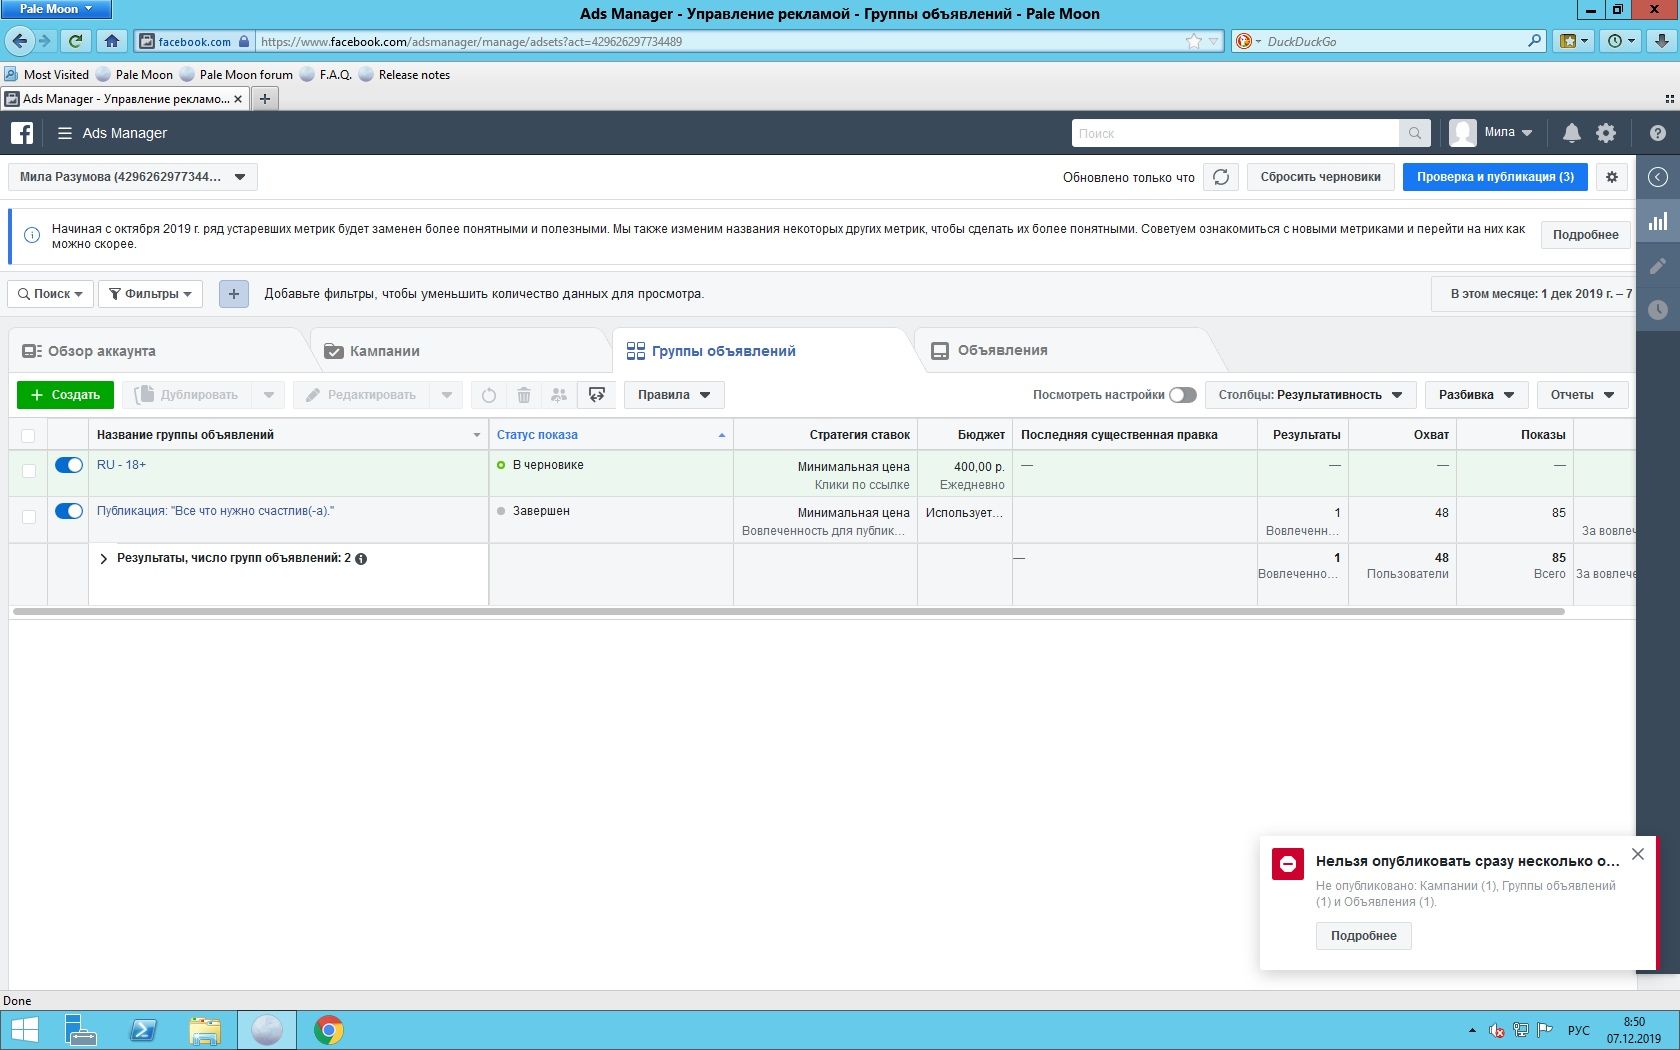1680x1050 pixels.
Task: Open the Фильтры dropdown
Action: (x=150, y=294)
